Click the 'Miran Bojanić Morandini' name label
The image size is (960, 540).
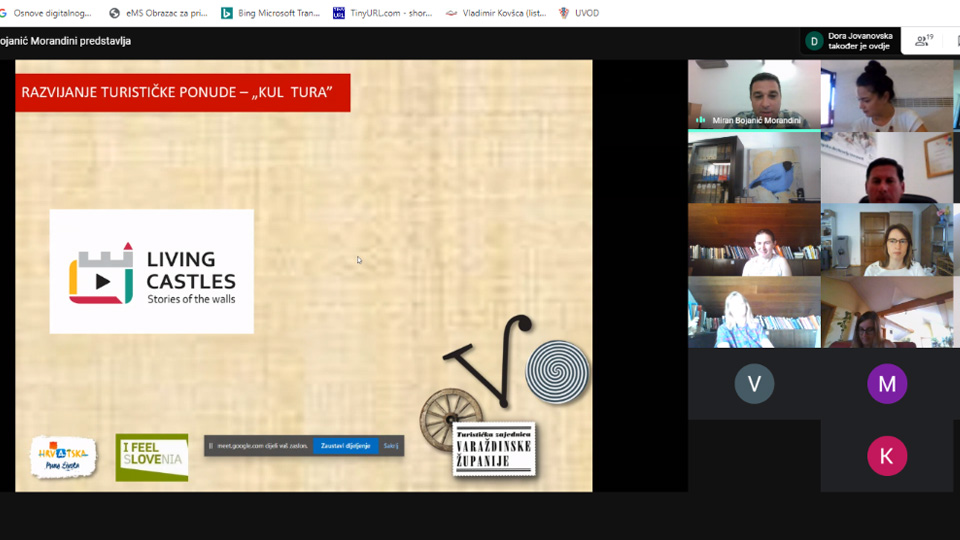pos(756,121)
